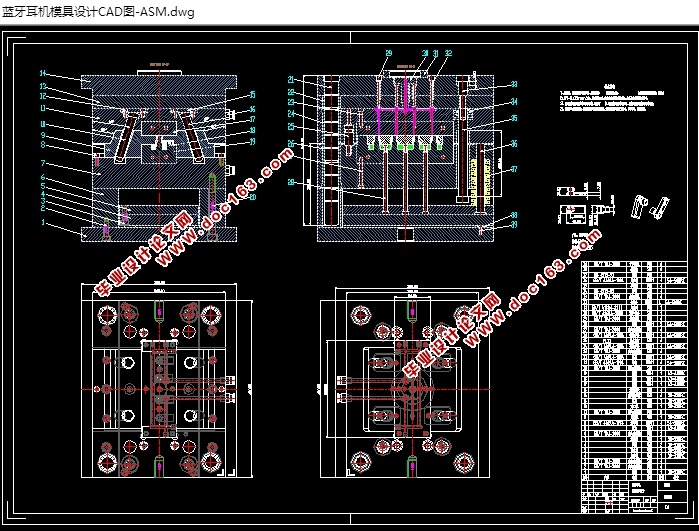Click part callout number 28
Viewport: 699px width, 531px height.
(x=291, y=182)
